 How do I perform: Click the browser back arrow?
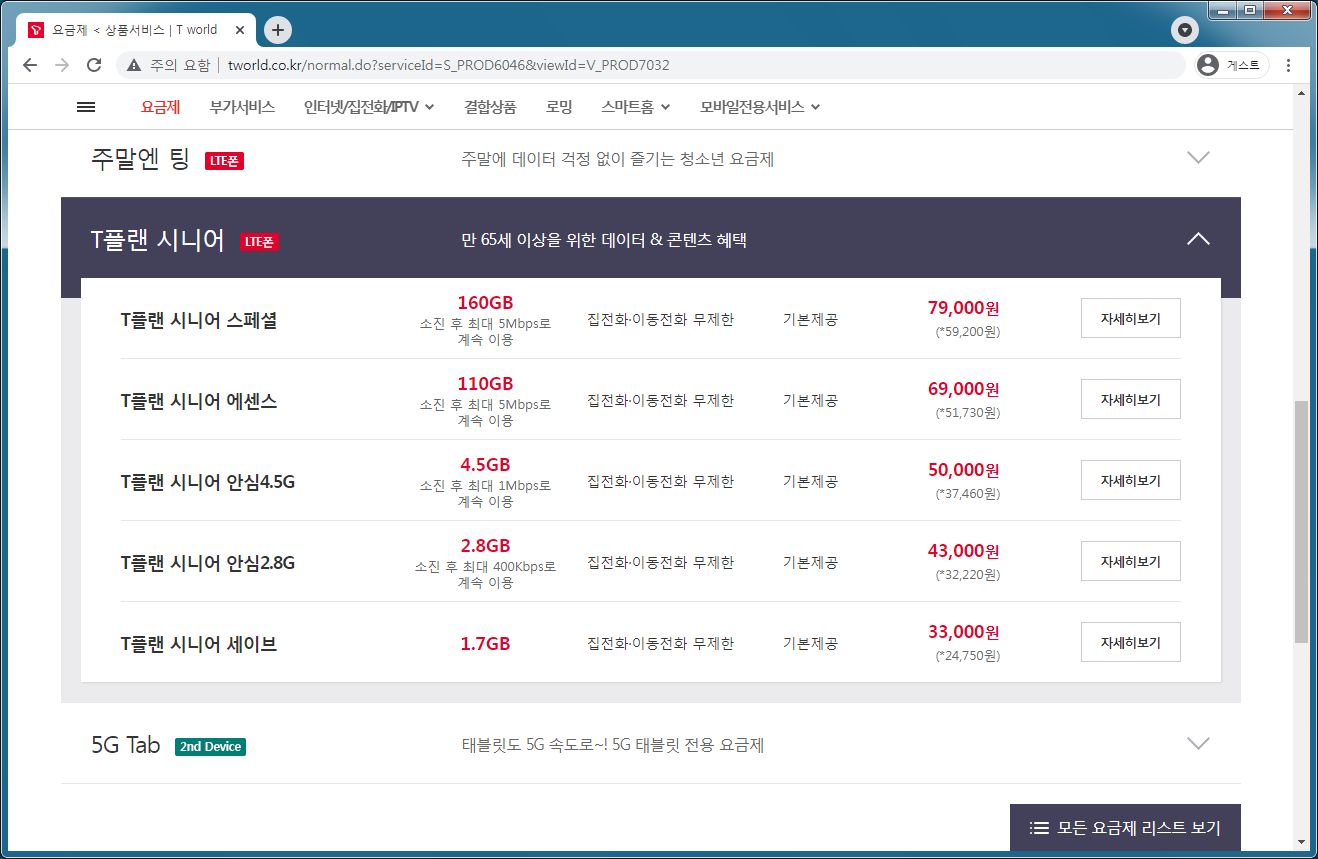[x=30, y=65]
